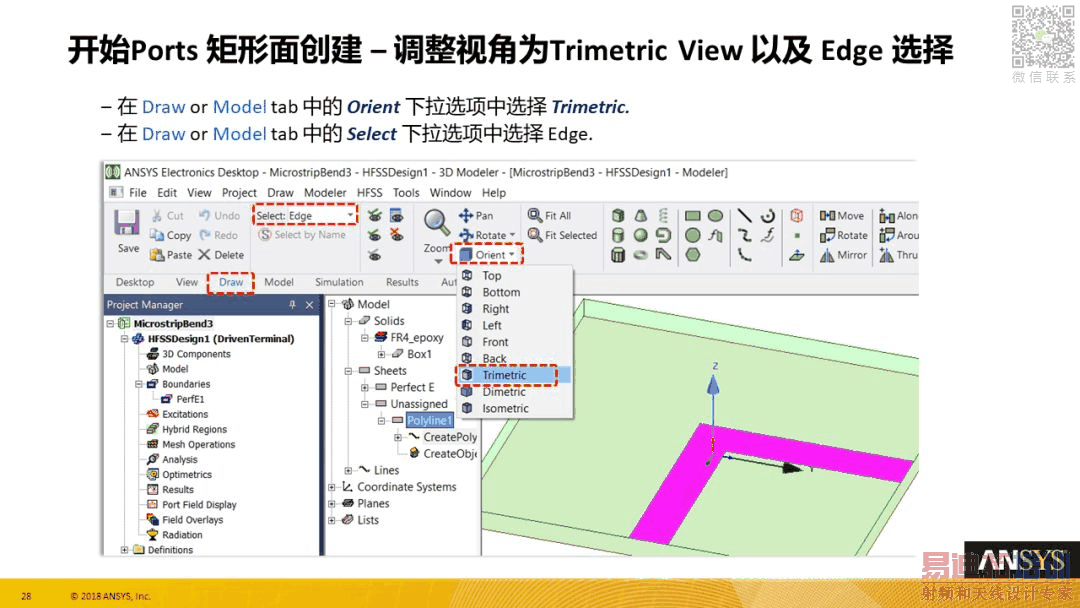Click the Draw helix icon

(x=663, y=216)
